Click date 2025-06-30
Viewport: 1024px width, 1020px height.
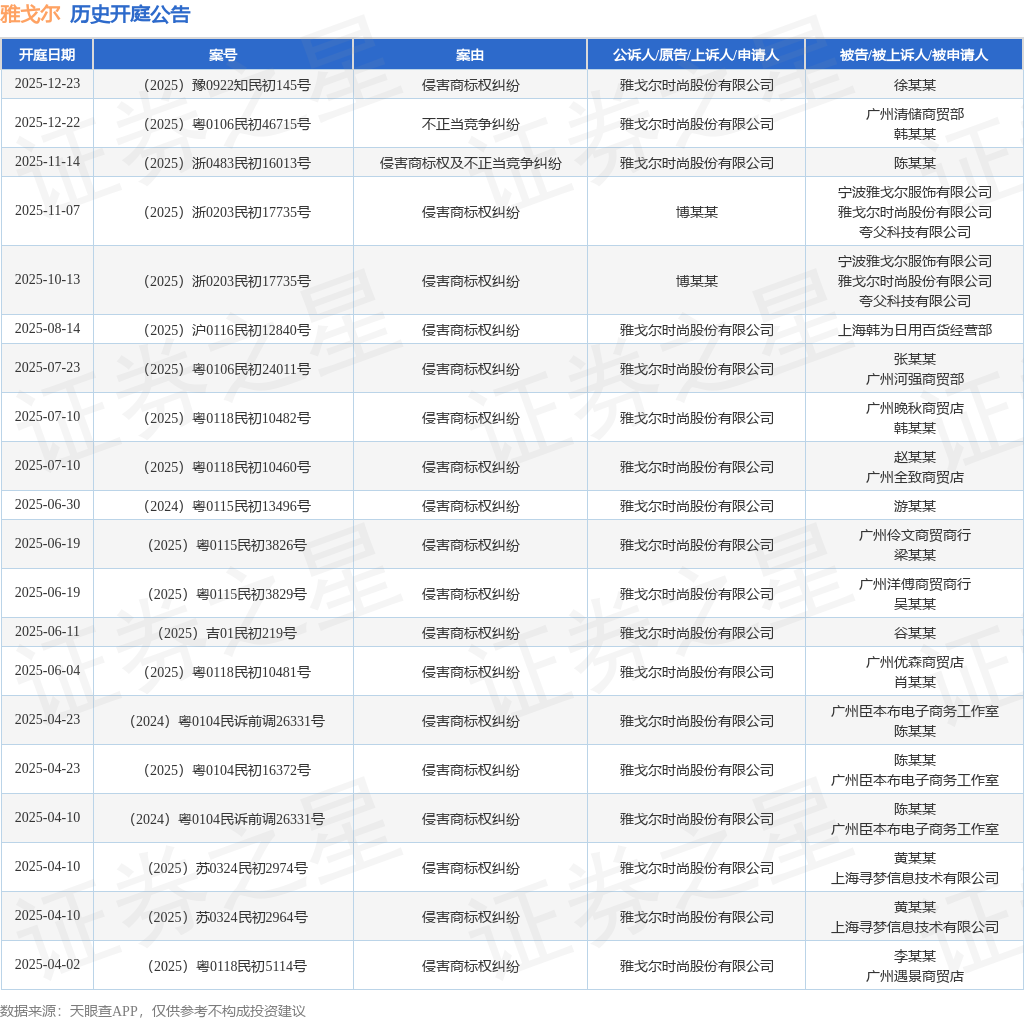pos(47,505)
